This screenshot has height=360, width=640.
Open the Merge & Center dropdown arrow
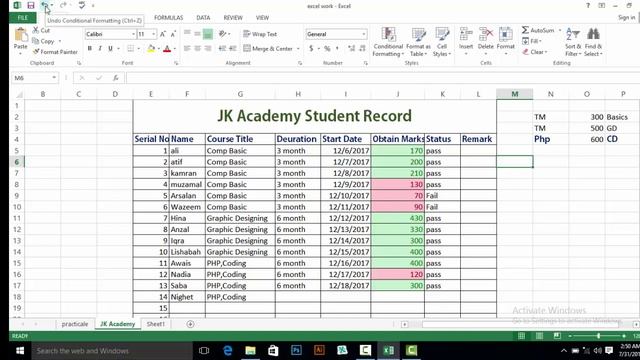pyautogui.click(x=298, y=49)
